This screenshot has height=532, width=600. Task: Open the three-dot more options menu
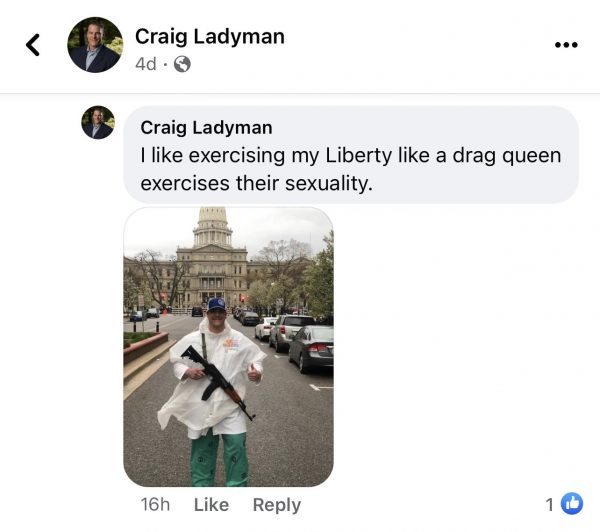click(x=566, y=45)
